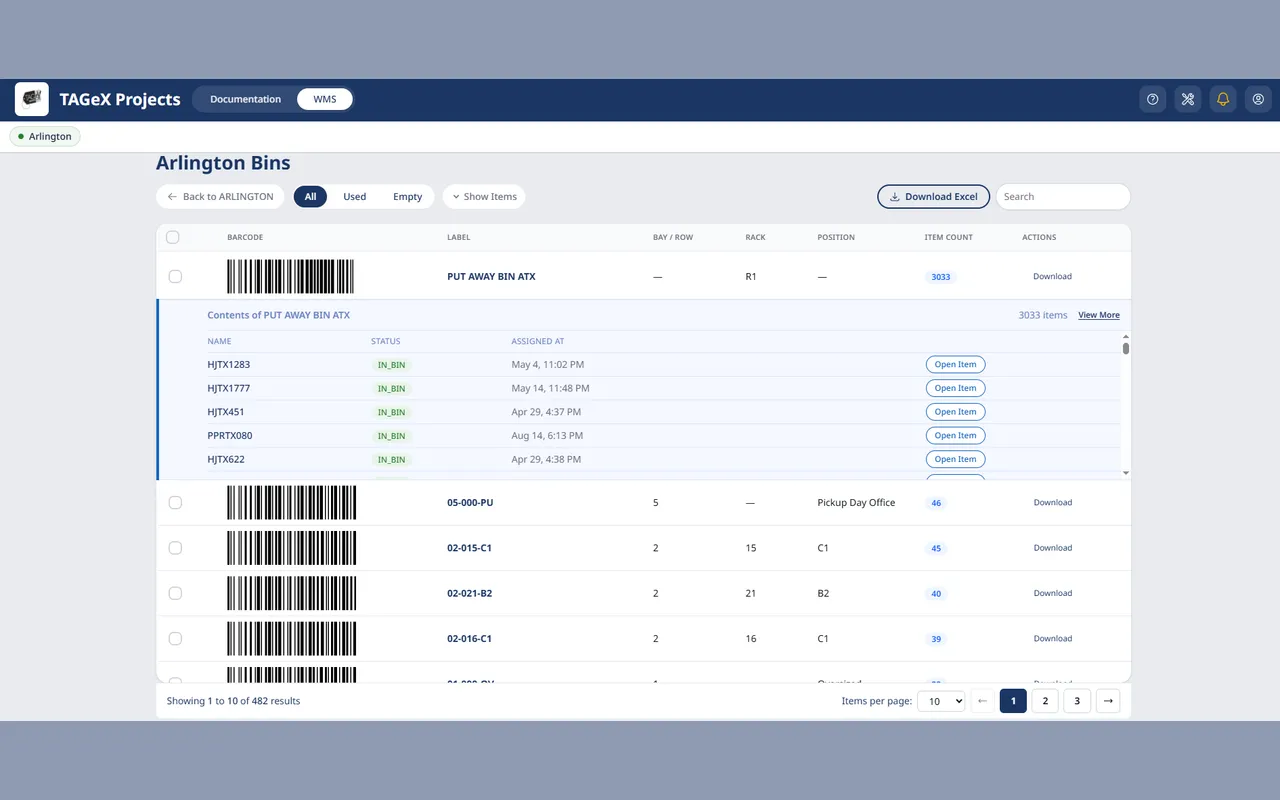The width and height of the screenshot is (1280, 800).
Task: Download the 05-000-PU bin row
Action: (1052, 503)
